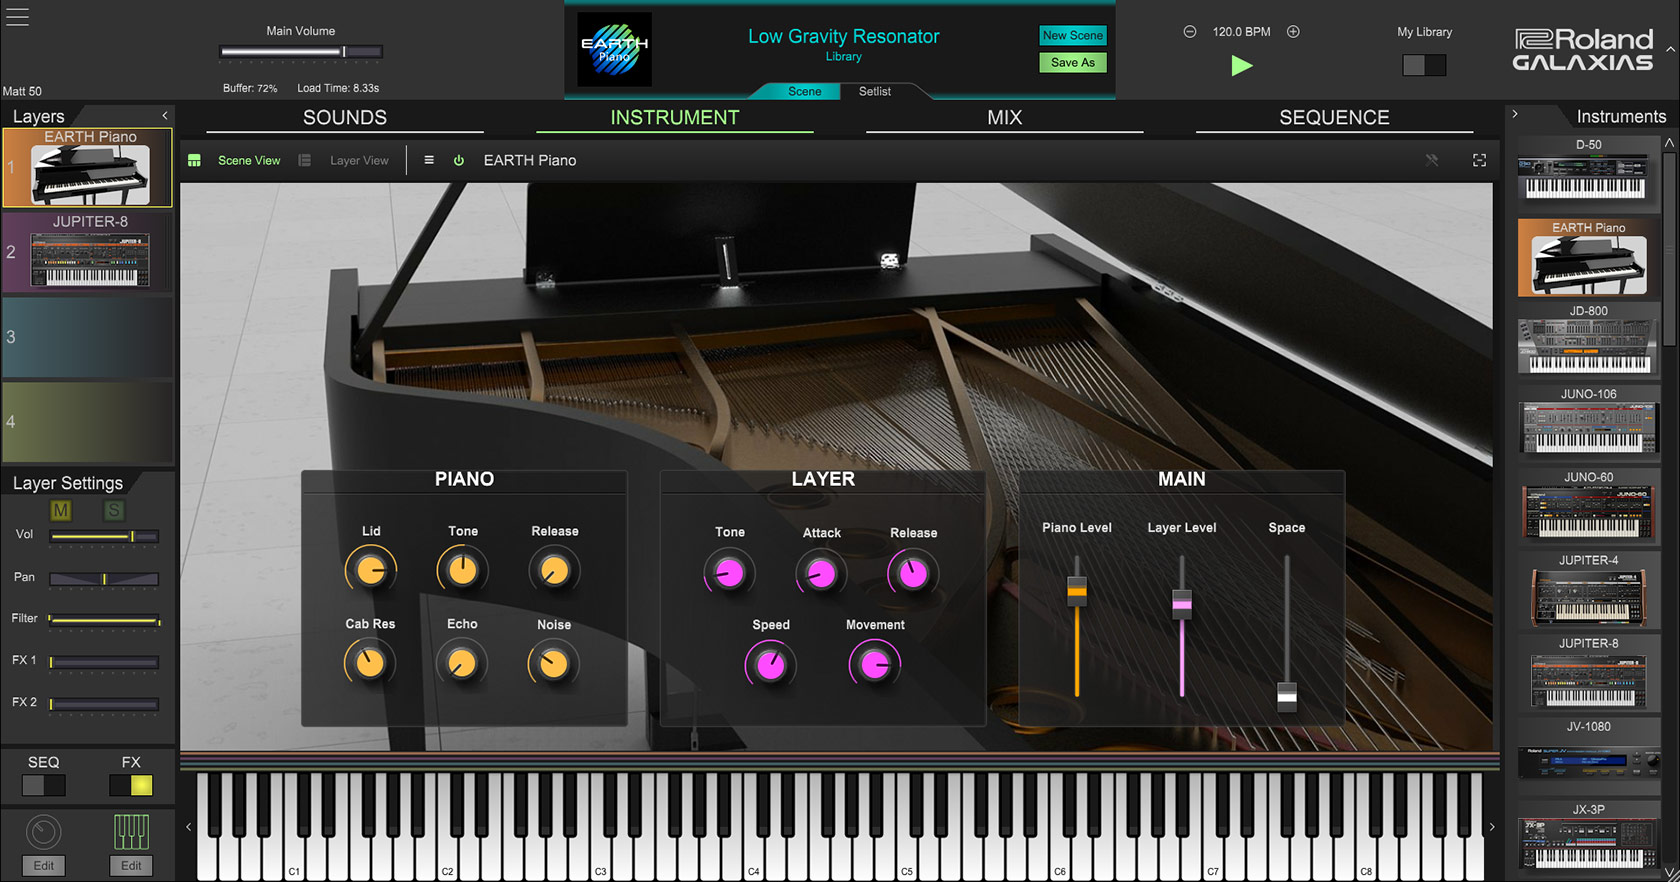Choose the JD-800 instrument
Image resolution: width=1680 pixels, height=882 pixels.
(x=1588, y=339)
